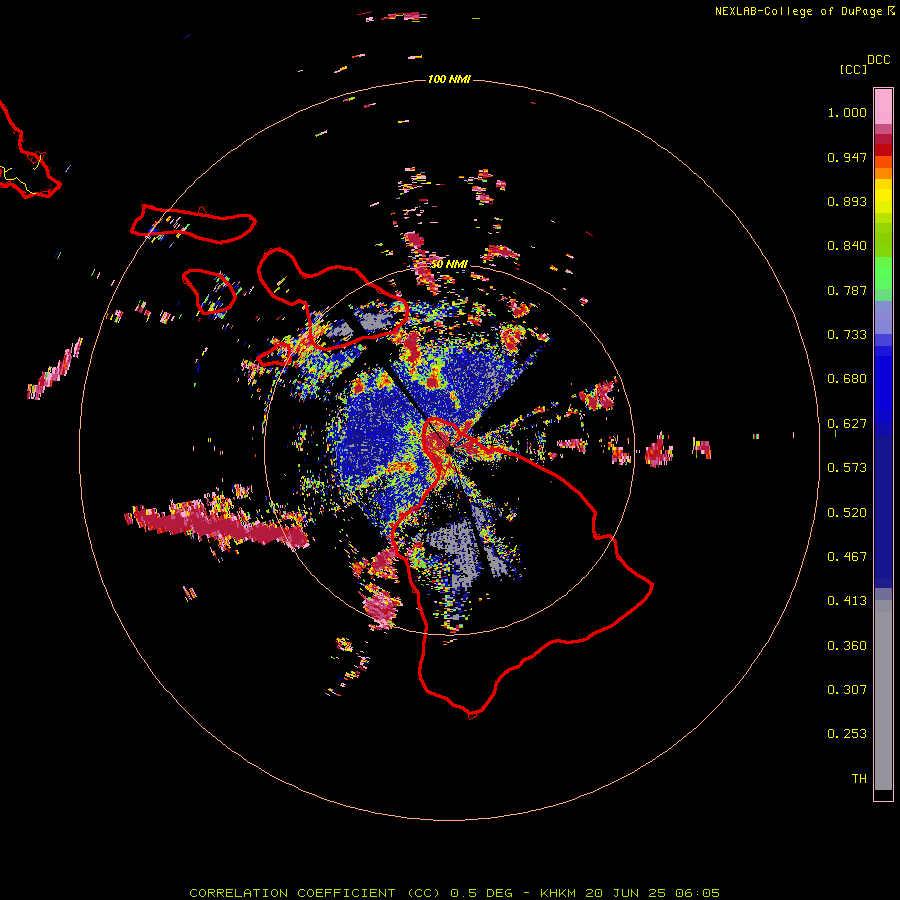Viewport: 900px width, 900px height.
Task: Click the 0.467 legend value
Action: tap(847, 557)
